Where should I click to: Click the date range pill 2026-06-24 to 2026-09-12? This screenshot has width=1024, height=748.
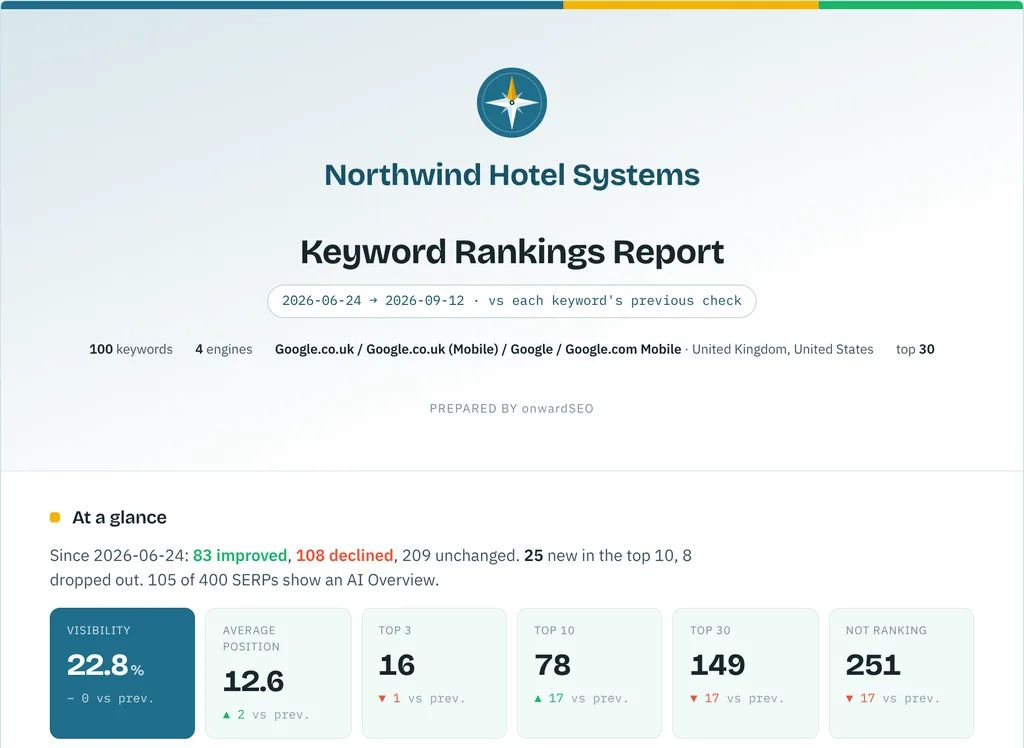[x=511, y=301]
